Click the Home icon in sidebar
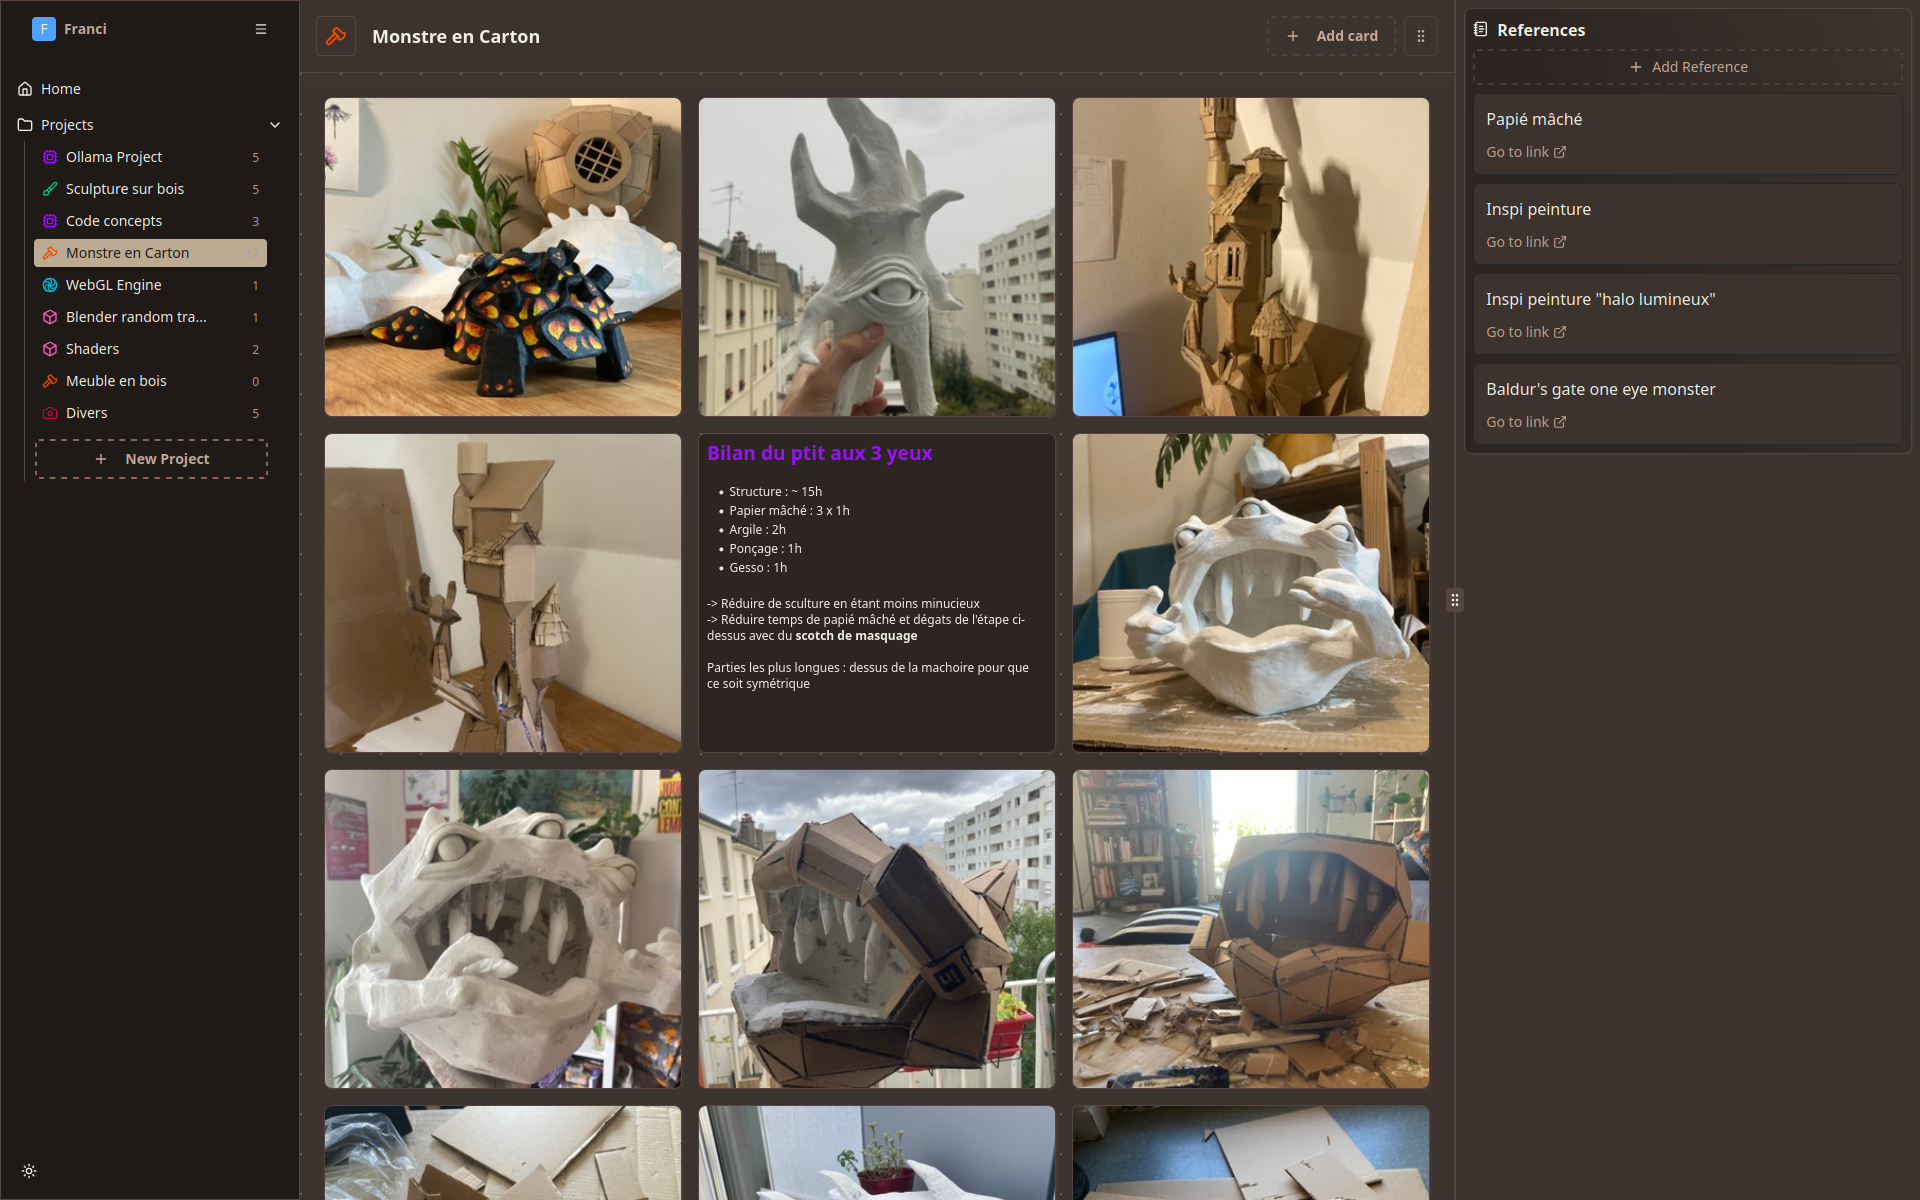The height and width of the screenshot is (1200, 1920). coord(24,89)
